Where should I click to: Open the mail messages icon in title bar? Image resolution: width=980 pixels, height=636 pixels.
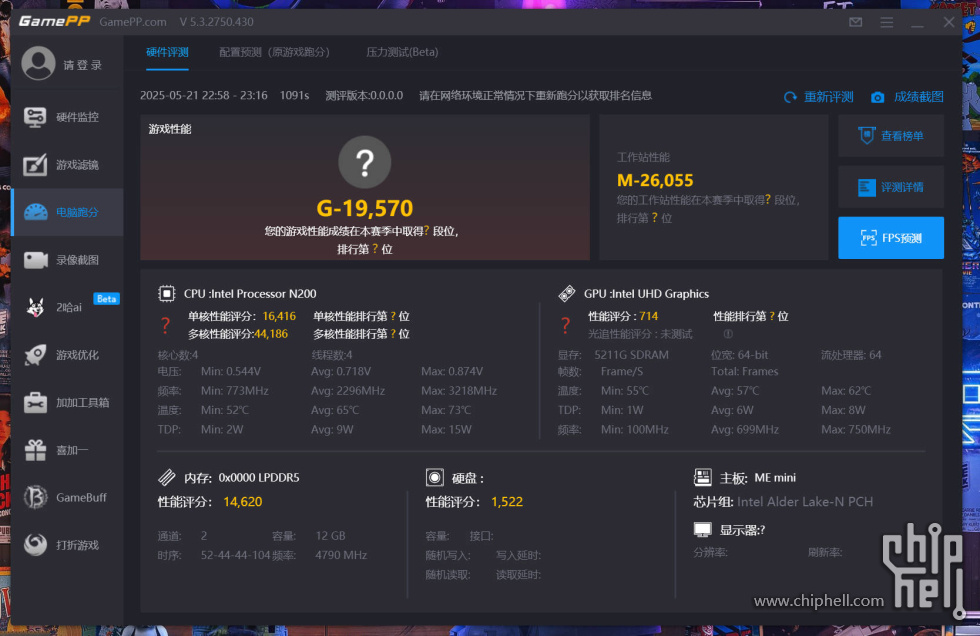point(856,22)
